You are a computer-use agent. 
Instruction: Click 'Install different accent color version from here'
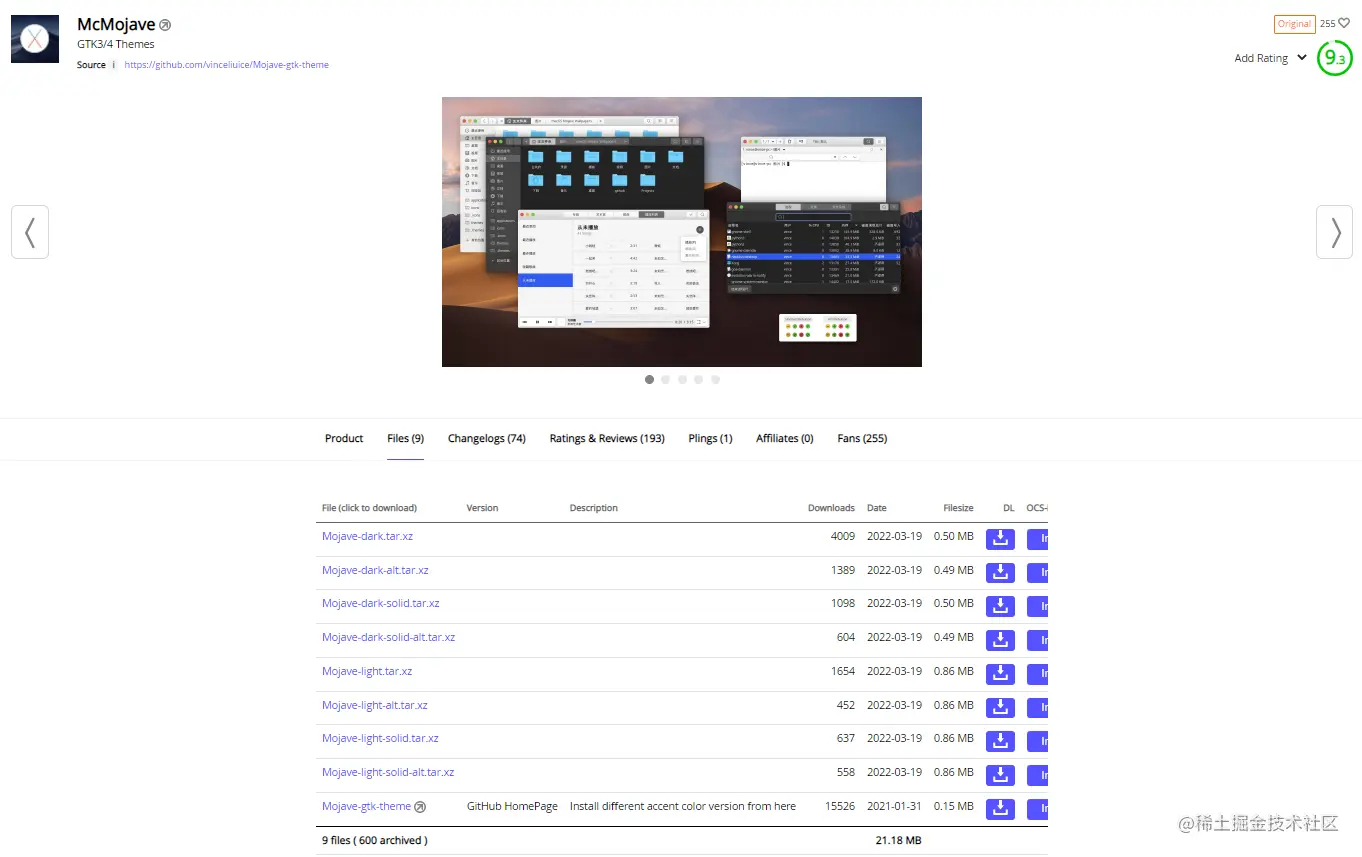(683, 807)
